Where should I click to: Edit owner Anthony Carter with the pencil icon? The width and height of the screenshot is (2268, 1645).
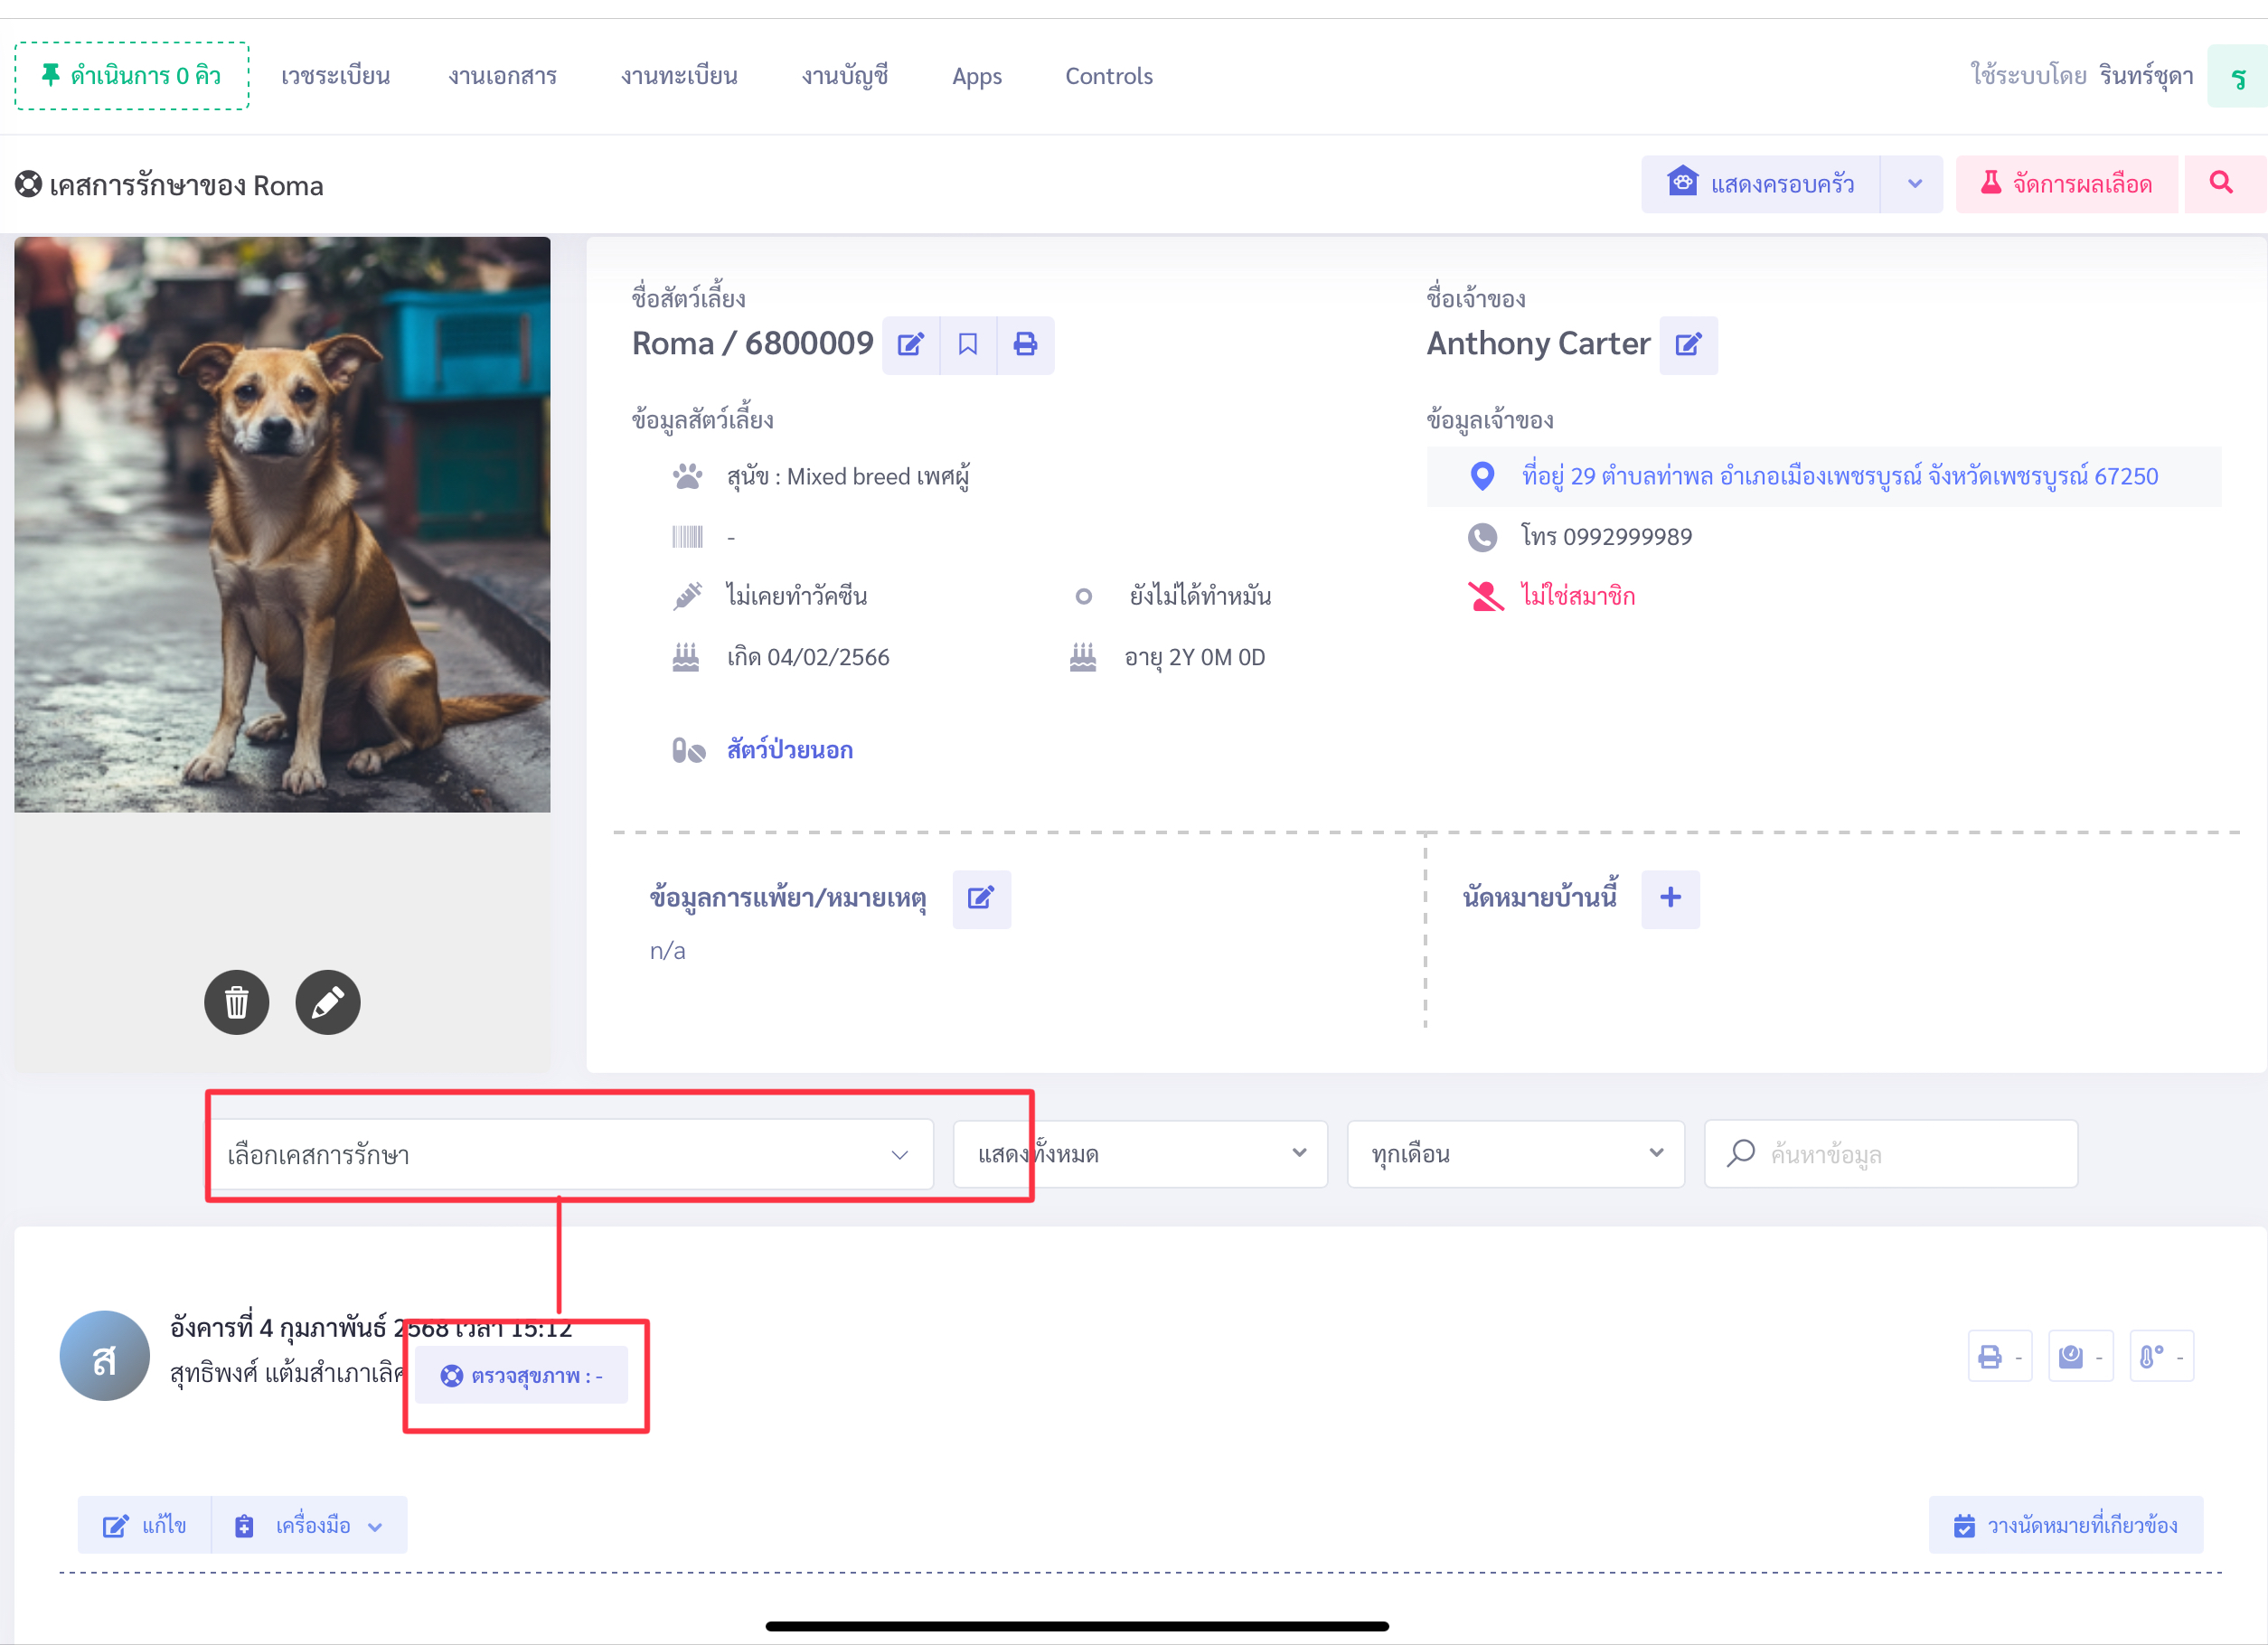1688,345
